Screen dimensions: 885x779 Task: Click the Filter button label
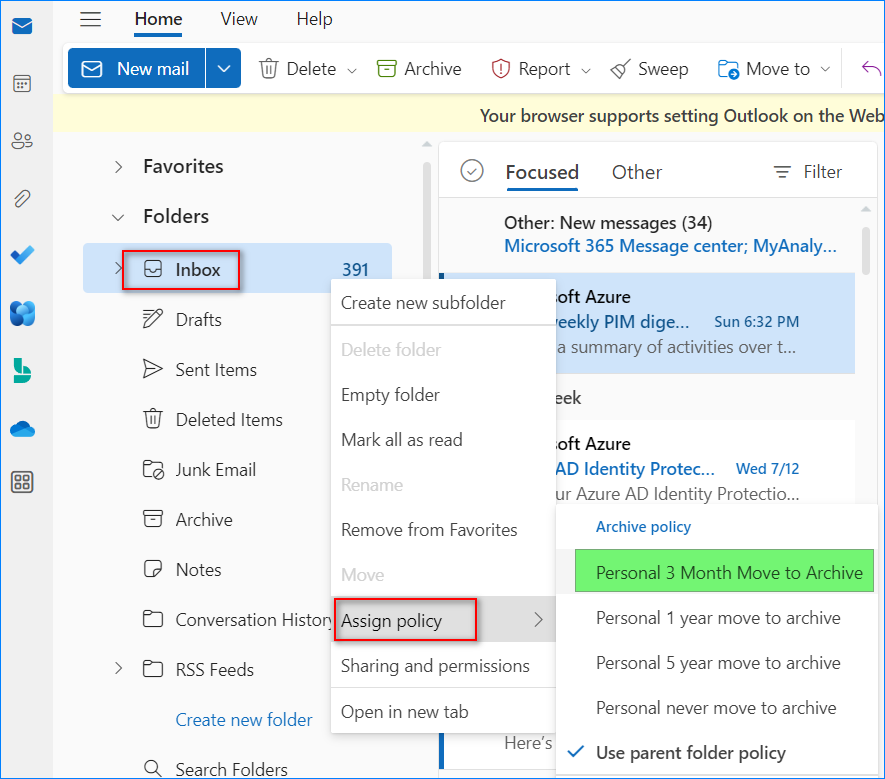click(x=822, y=172)
